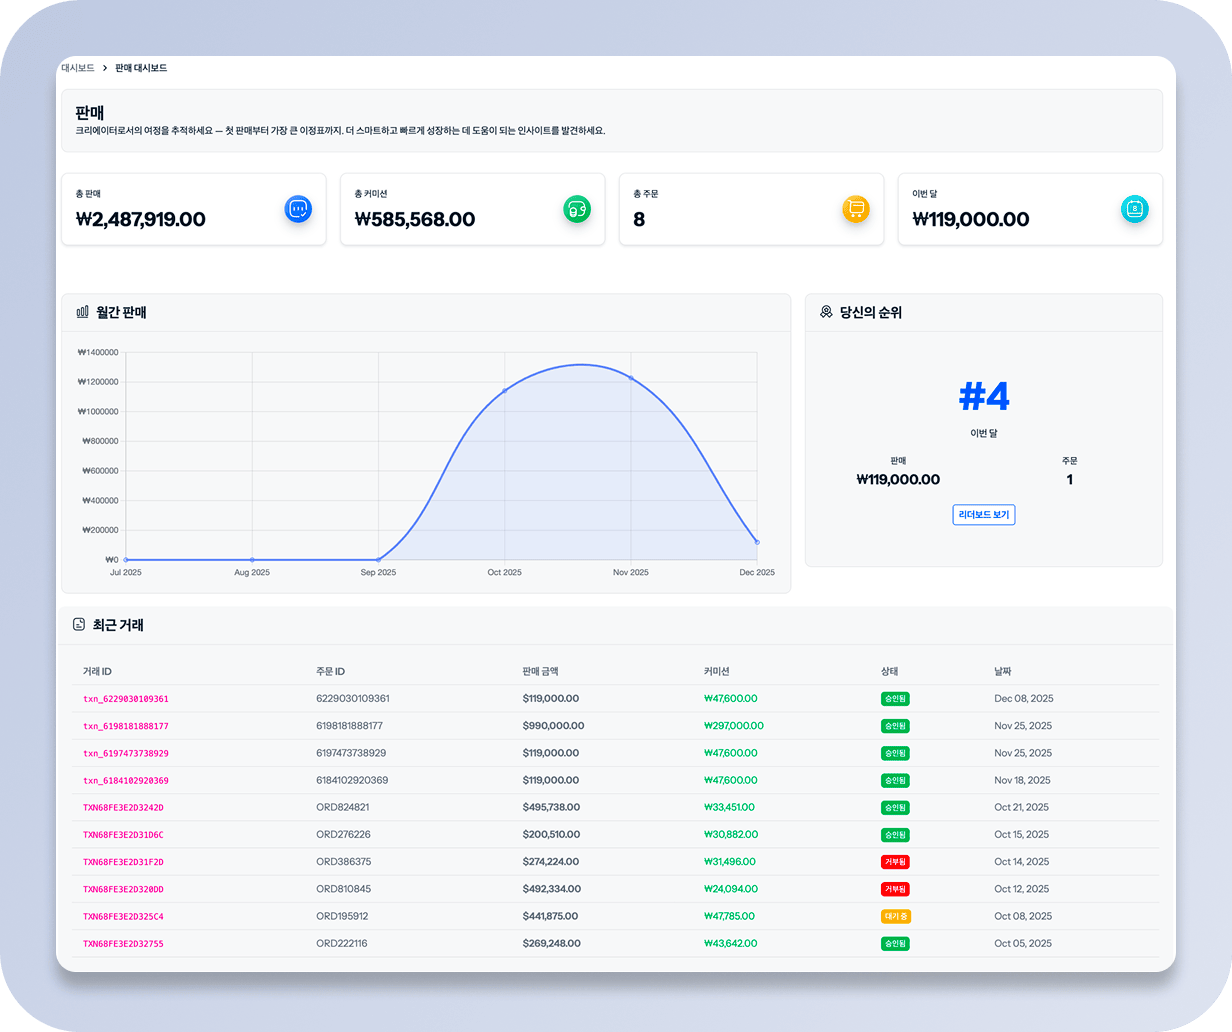Image resolution: width=1232 pixels, height=1032 pixels.
Task: Click the orange shopping cart orders icon
Action: pyautogui.click(x=856, y=209)
